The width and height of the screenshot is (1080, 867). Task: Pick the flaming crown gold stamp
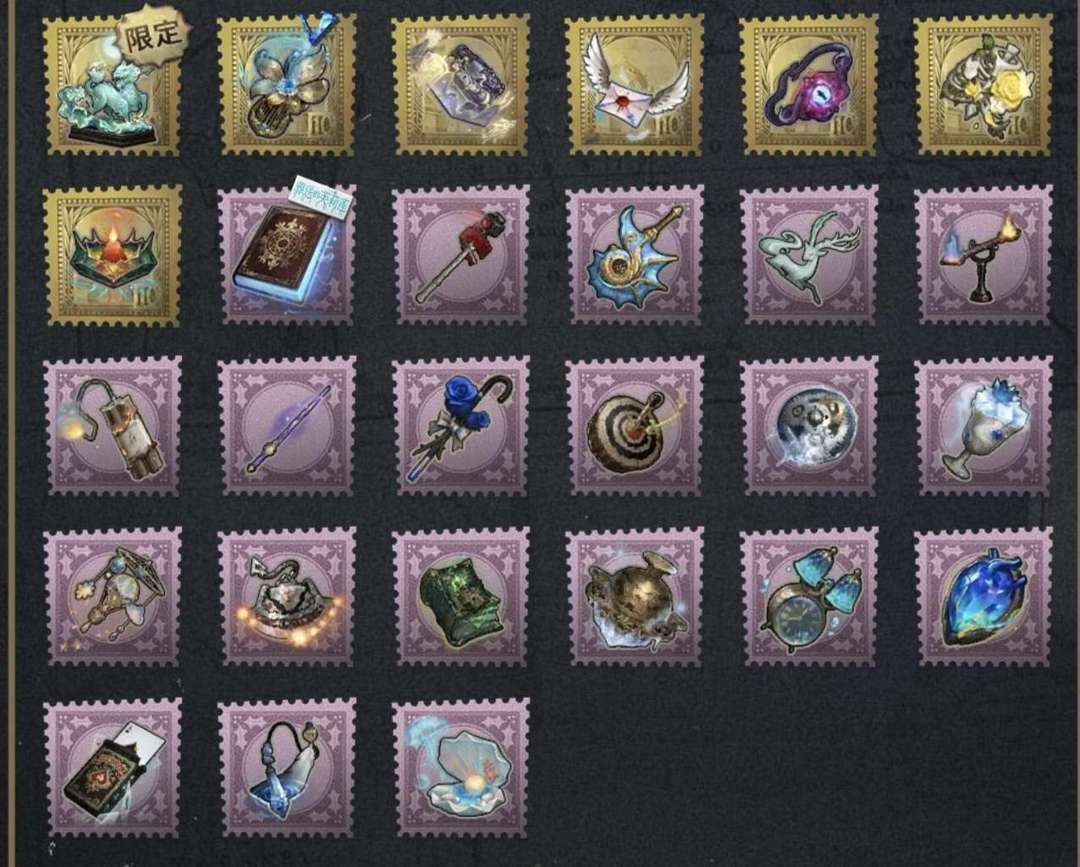(112, 255)
